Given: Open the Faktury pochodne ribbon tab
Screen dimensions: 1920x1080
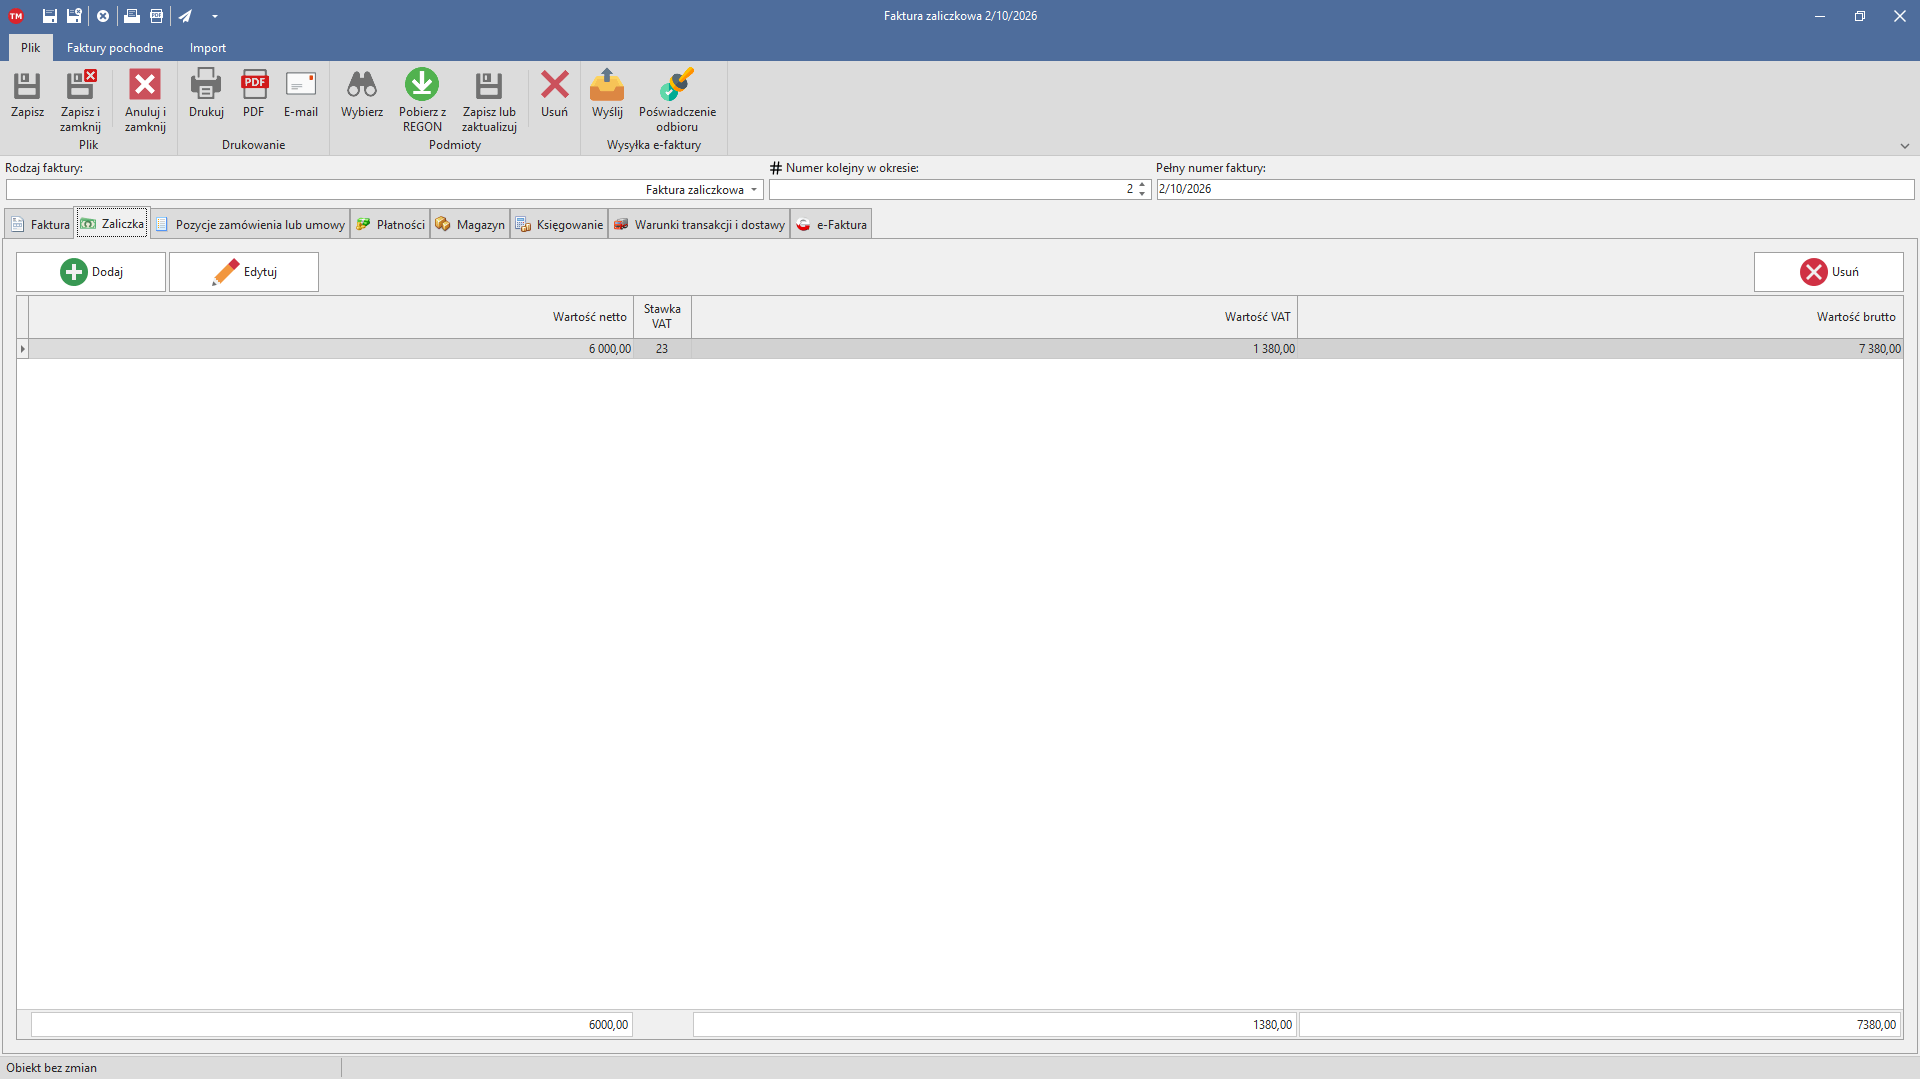Looking at the screenshot, I should coord(115,48).
